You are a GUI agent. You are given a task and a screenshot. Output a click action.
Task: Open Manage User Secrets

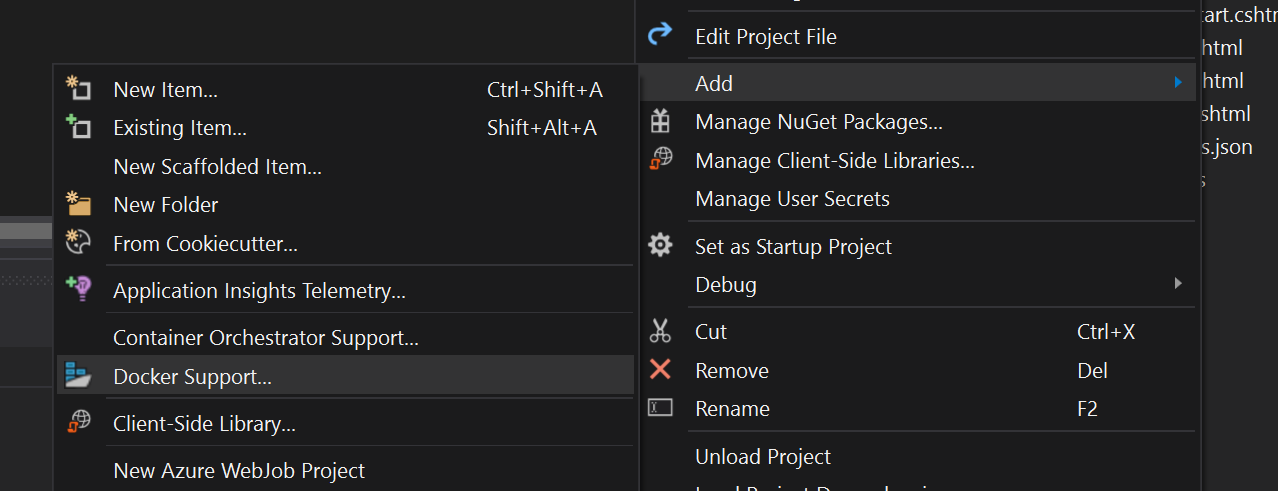click(x=792, y=199)
